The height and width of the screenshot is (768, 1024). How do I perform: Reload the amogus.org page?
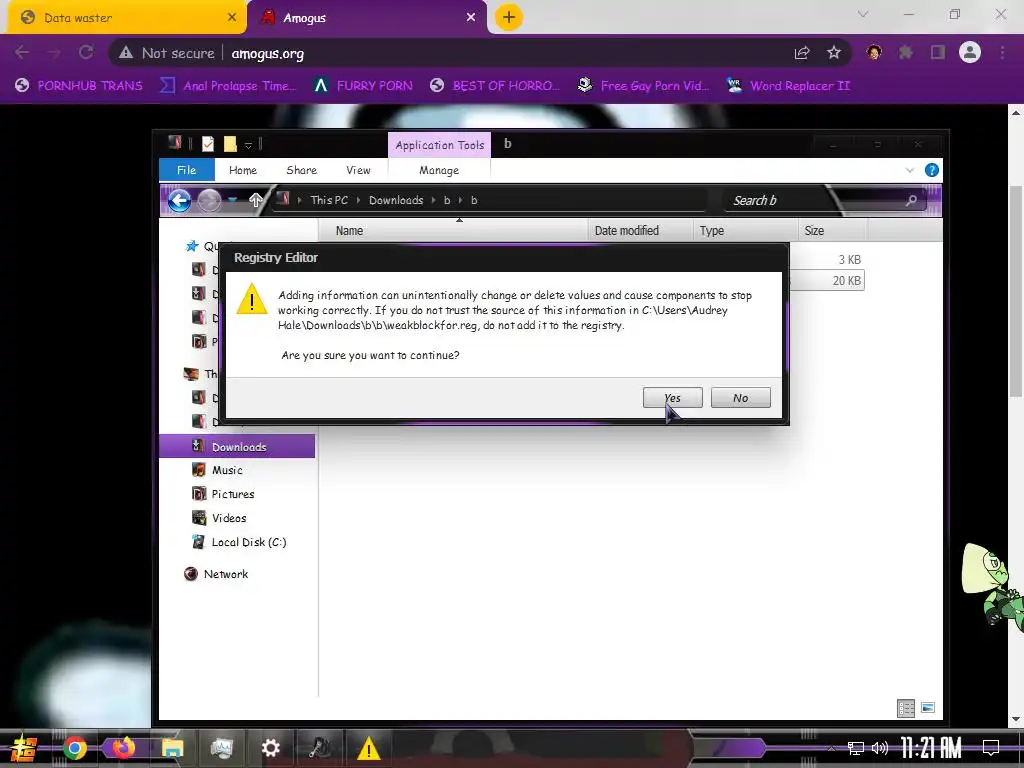(x=86, y=52)
